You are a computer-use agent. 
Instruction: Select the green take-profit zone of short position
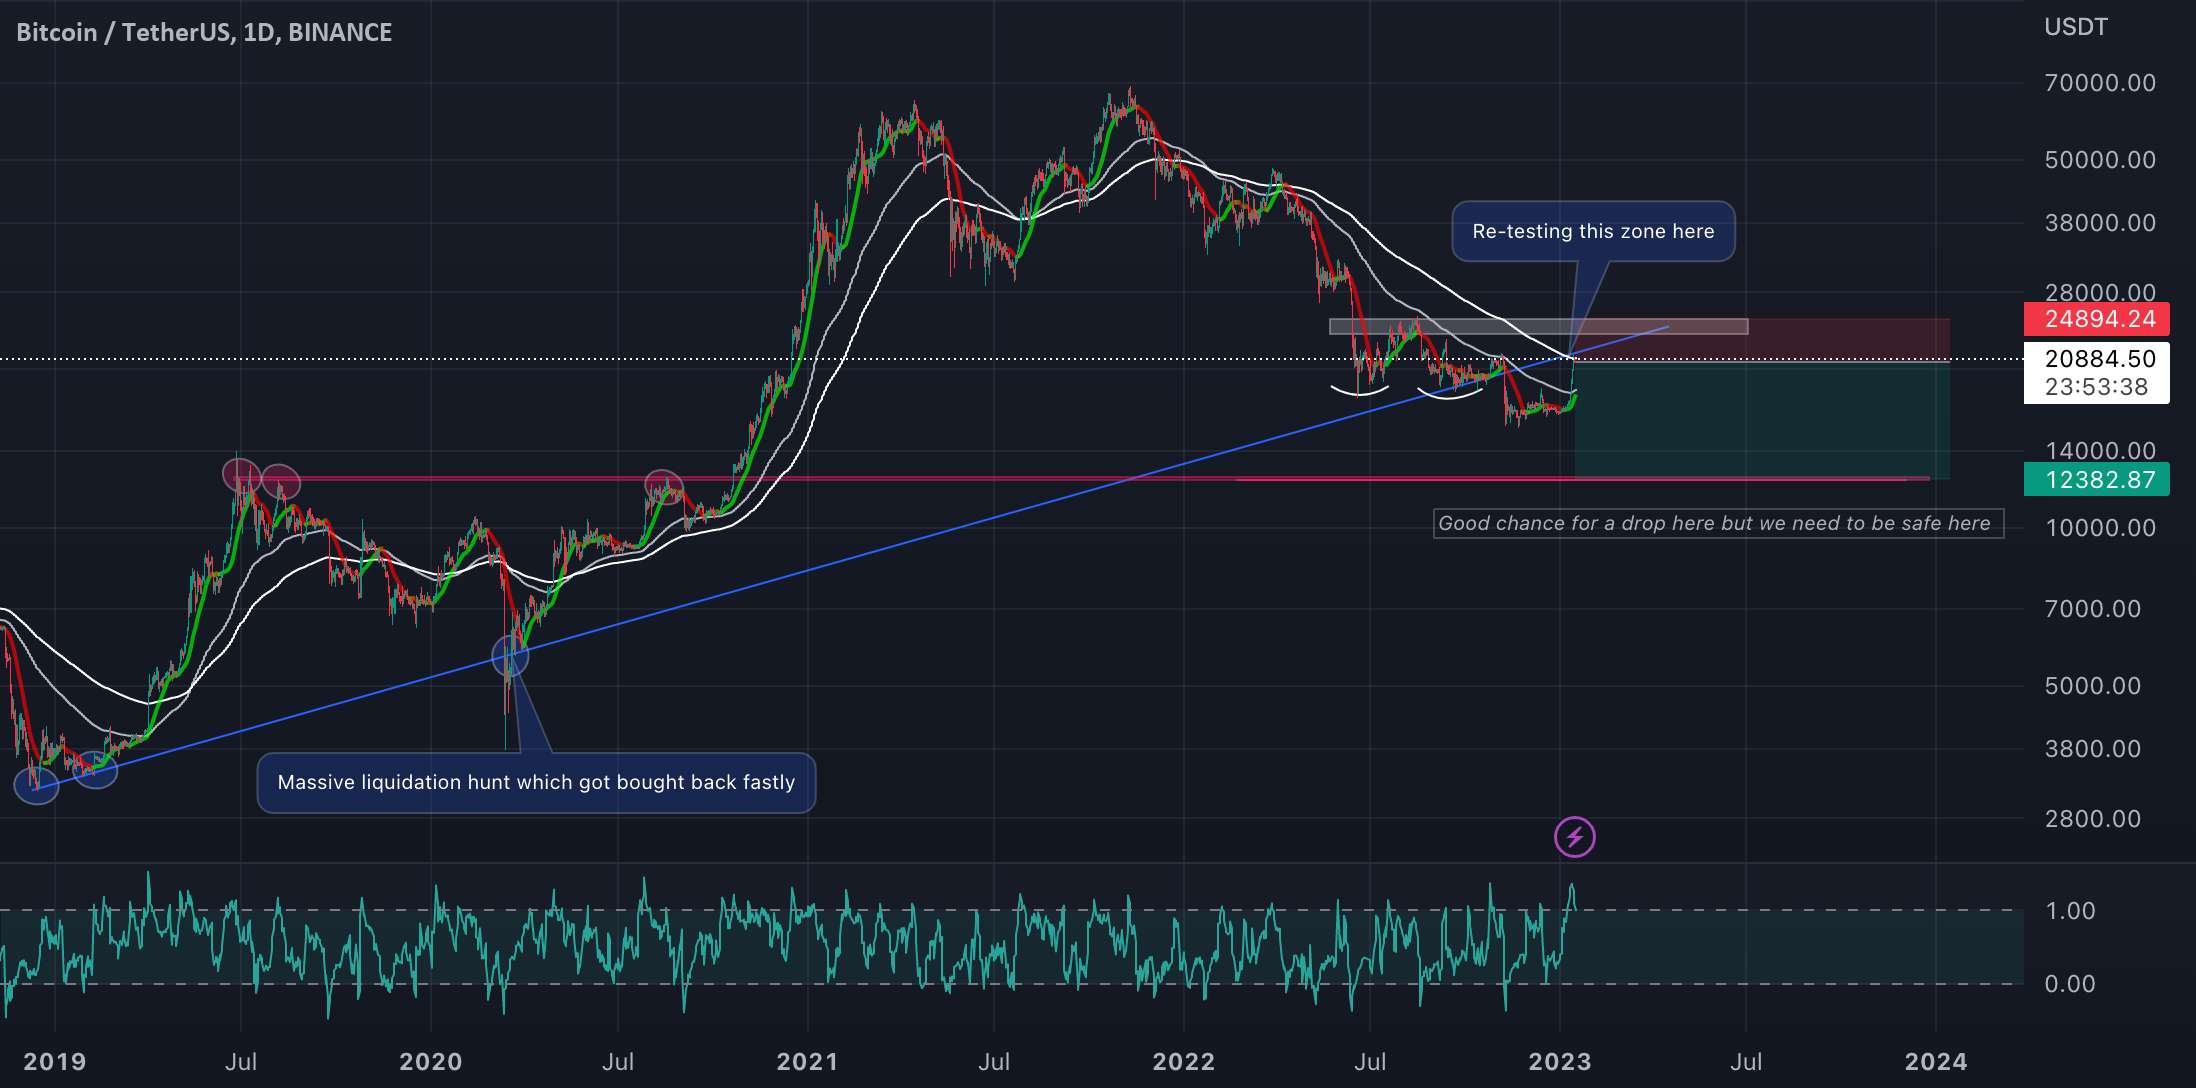coord(1762,420)
